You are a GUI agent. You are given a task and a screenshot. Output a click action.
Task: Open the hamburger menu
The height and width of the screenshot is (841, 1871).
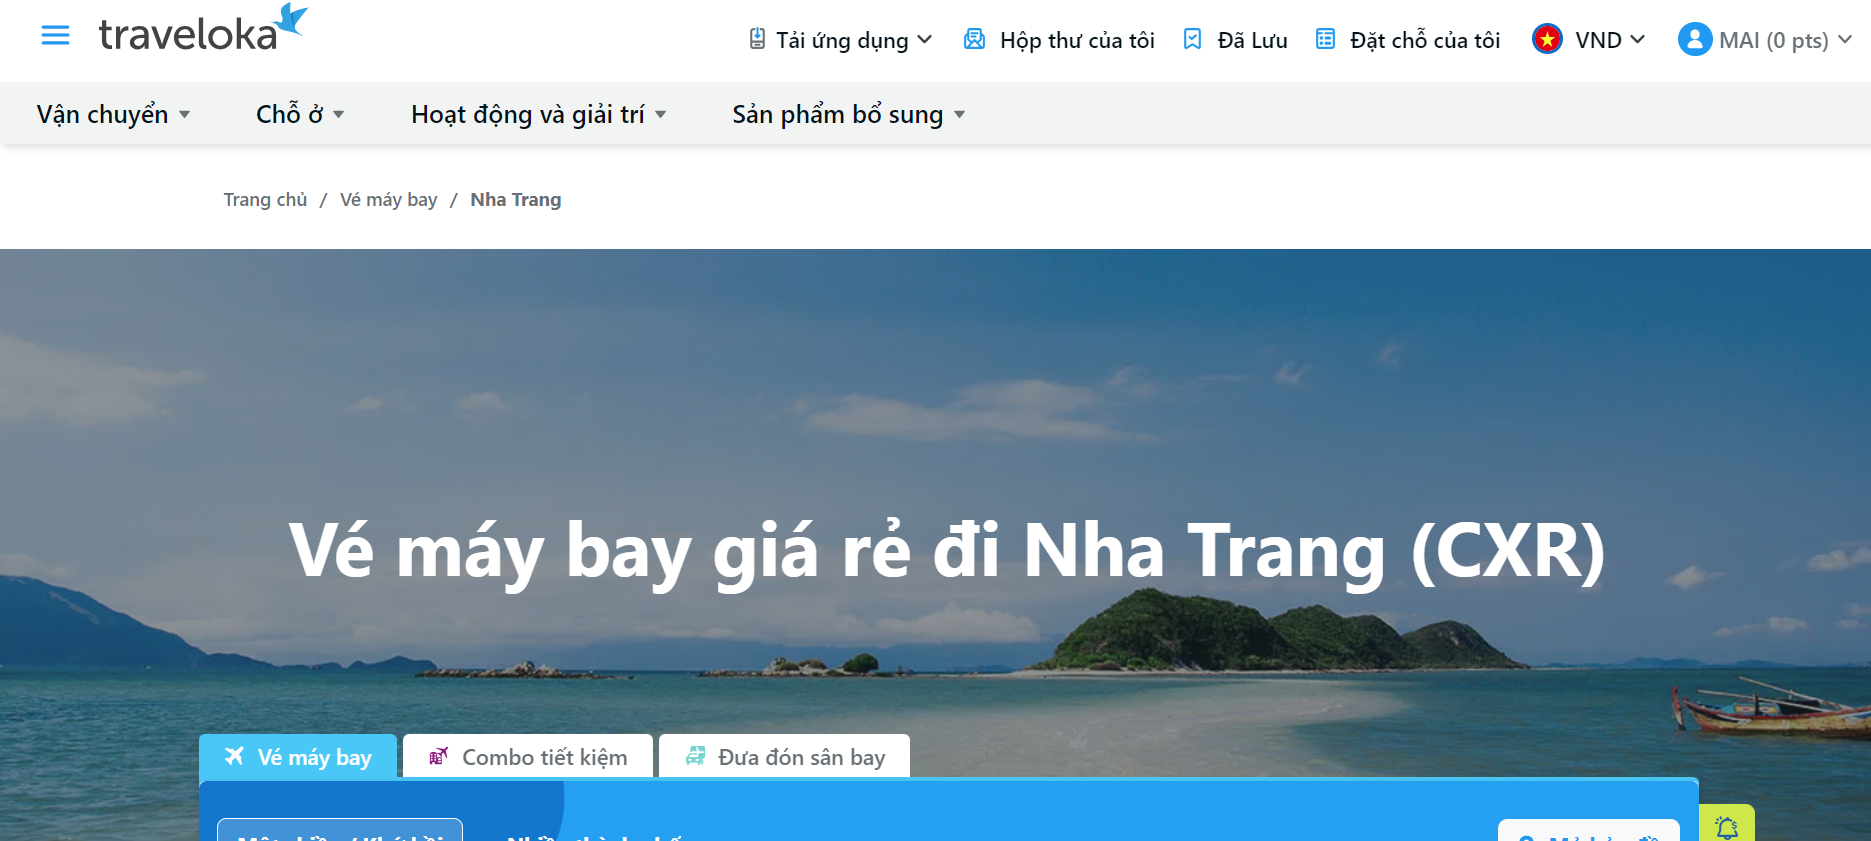(55, 36)
